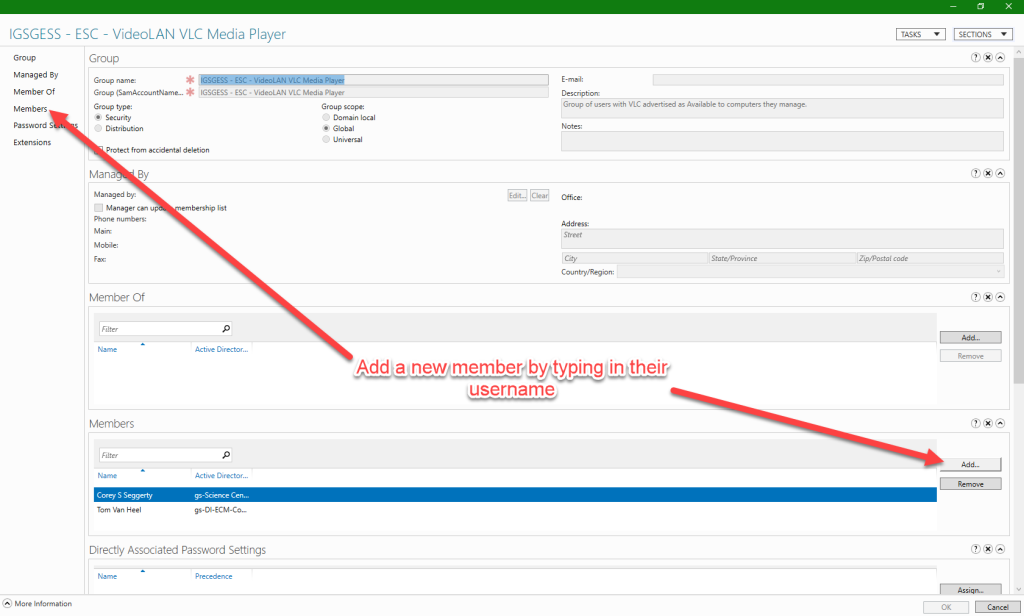
Task: Collapse the Member Of section
Action: point(1000,297)
